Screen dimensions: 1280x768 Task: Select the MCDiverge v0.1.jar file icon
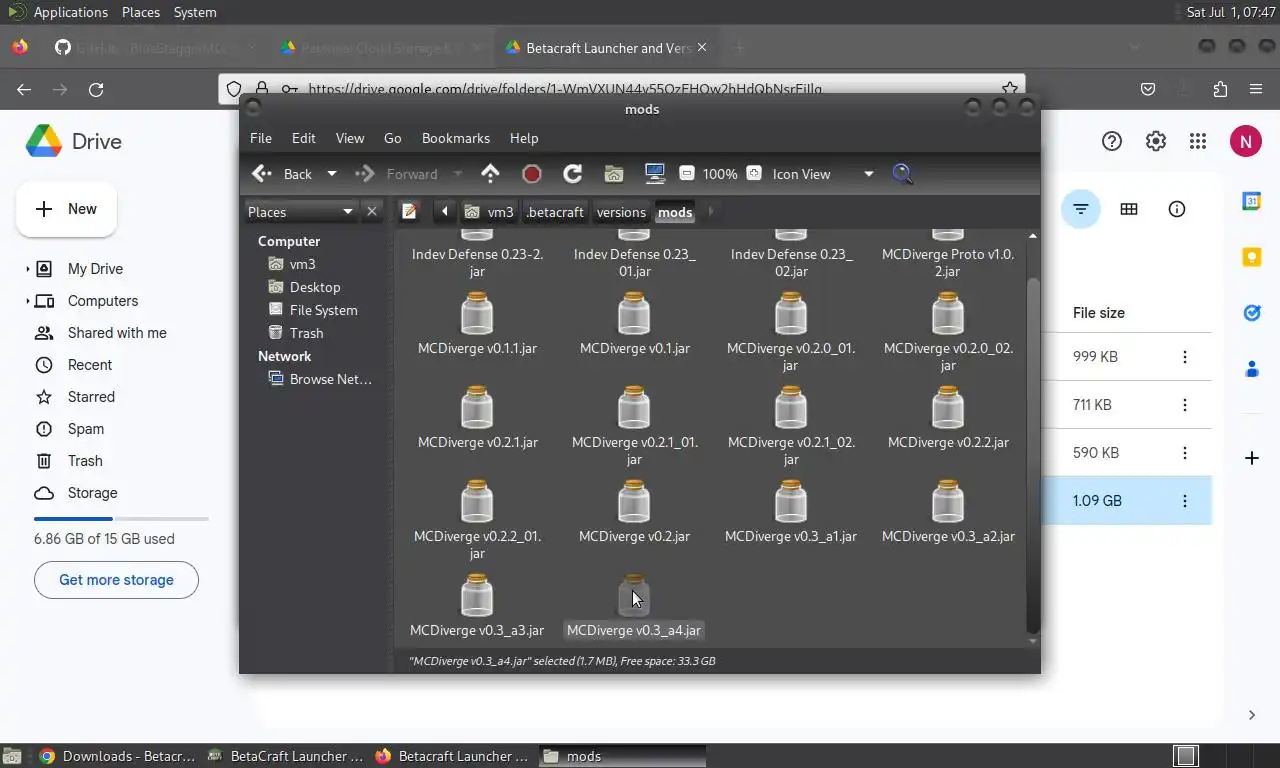(634, 314)
